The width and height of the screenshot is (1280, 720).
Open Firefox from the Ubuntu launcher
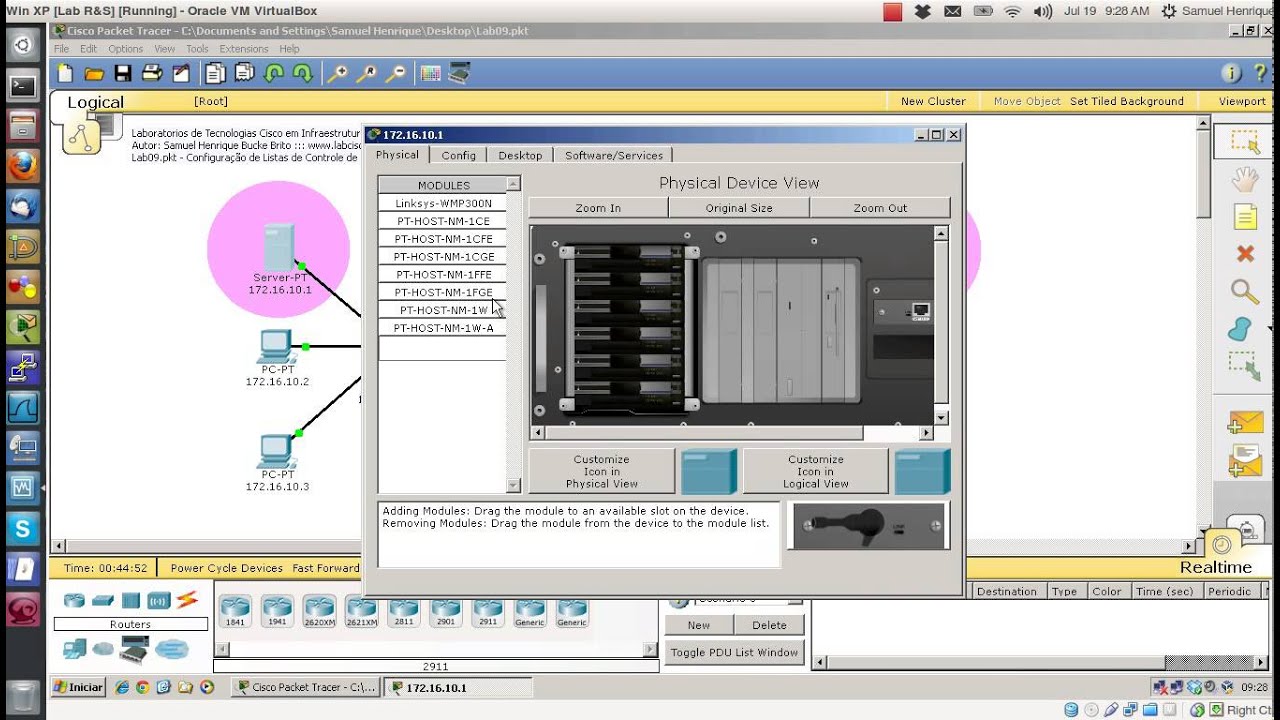tap(23, 167)
